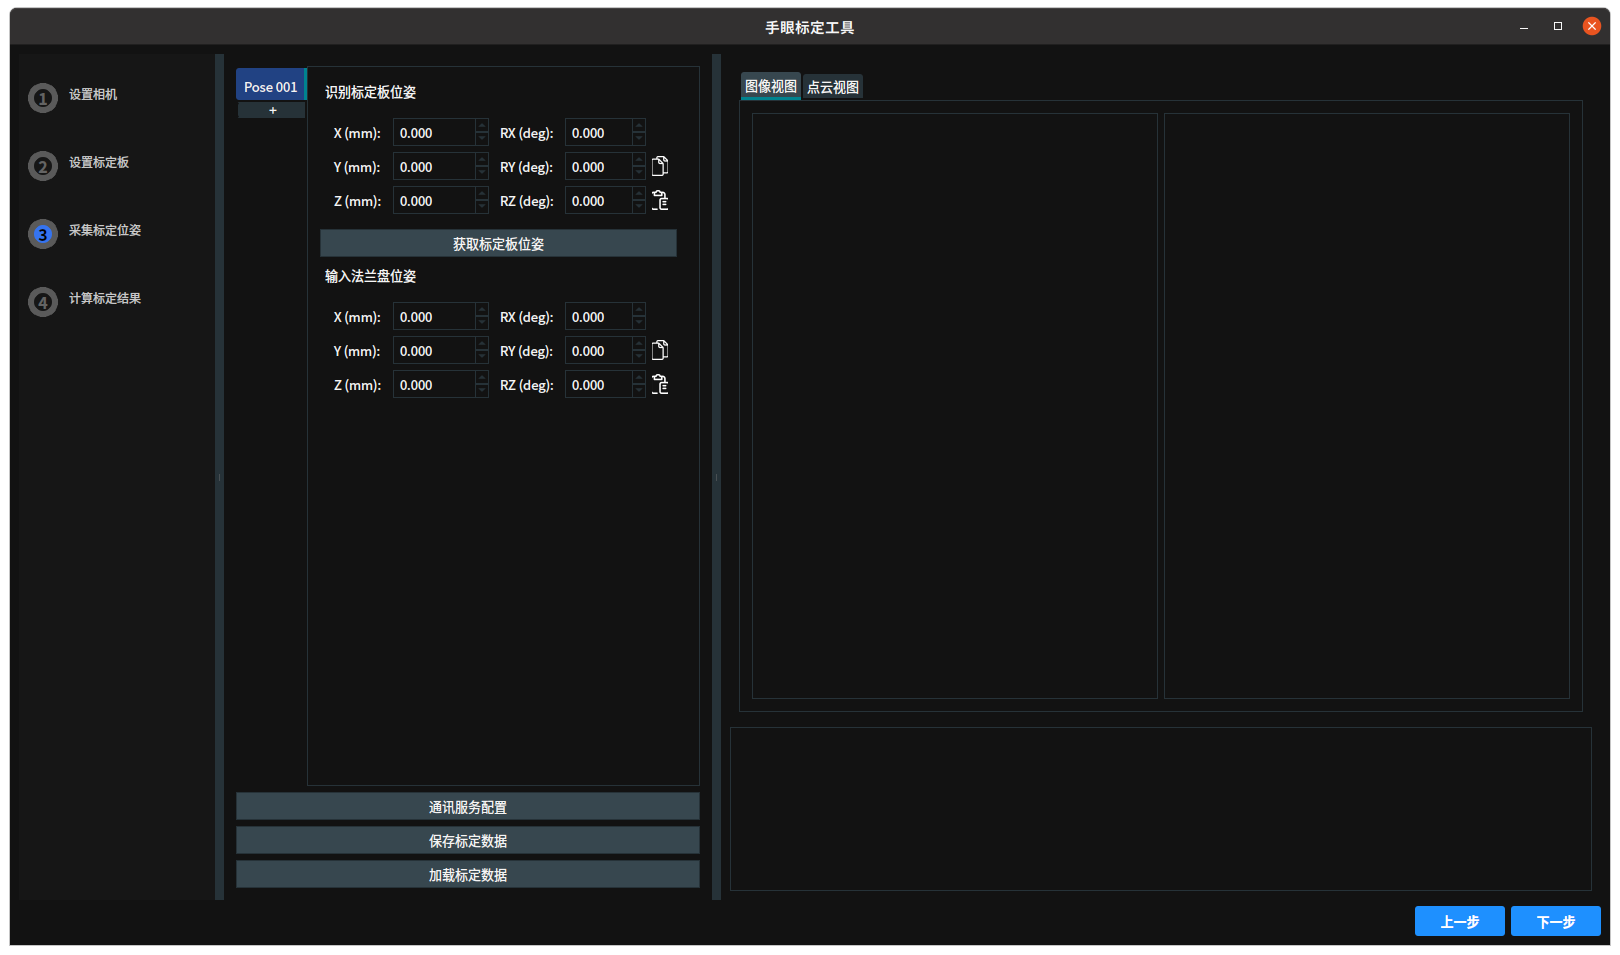Open 通讯服务配置

pos(468,806)
